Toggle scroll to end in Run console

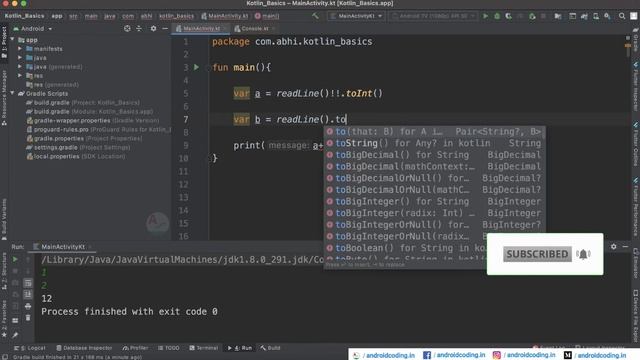click(28, 294)
